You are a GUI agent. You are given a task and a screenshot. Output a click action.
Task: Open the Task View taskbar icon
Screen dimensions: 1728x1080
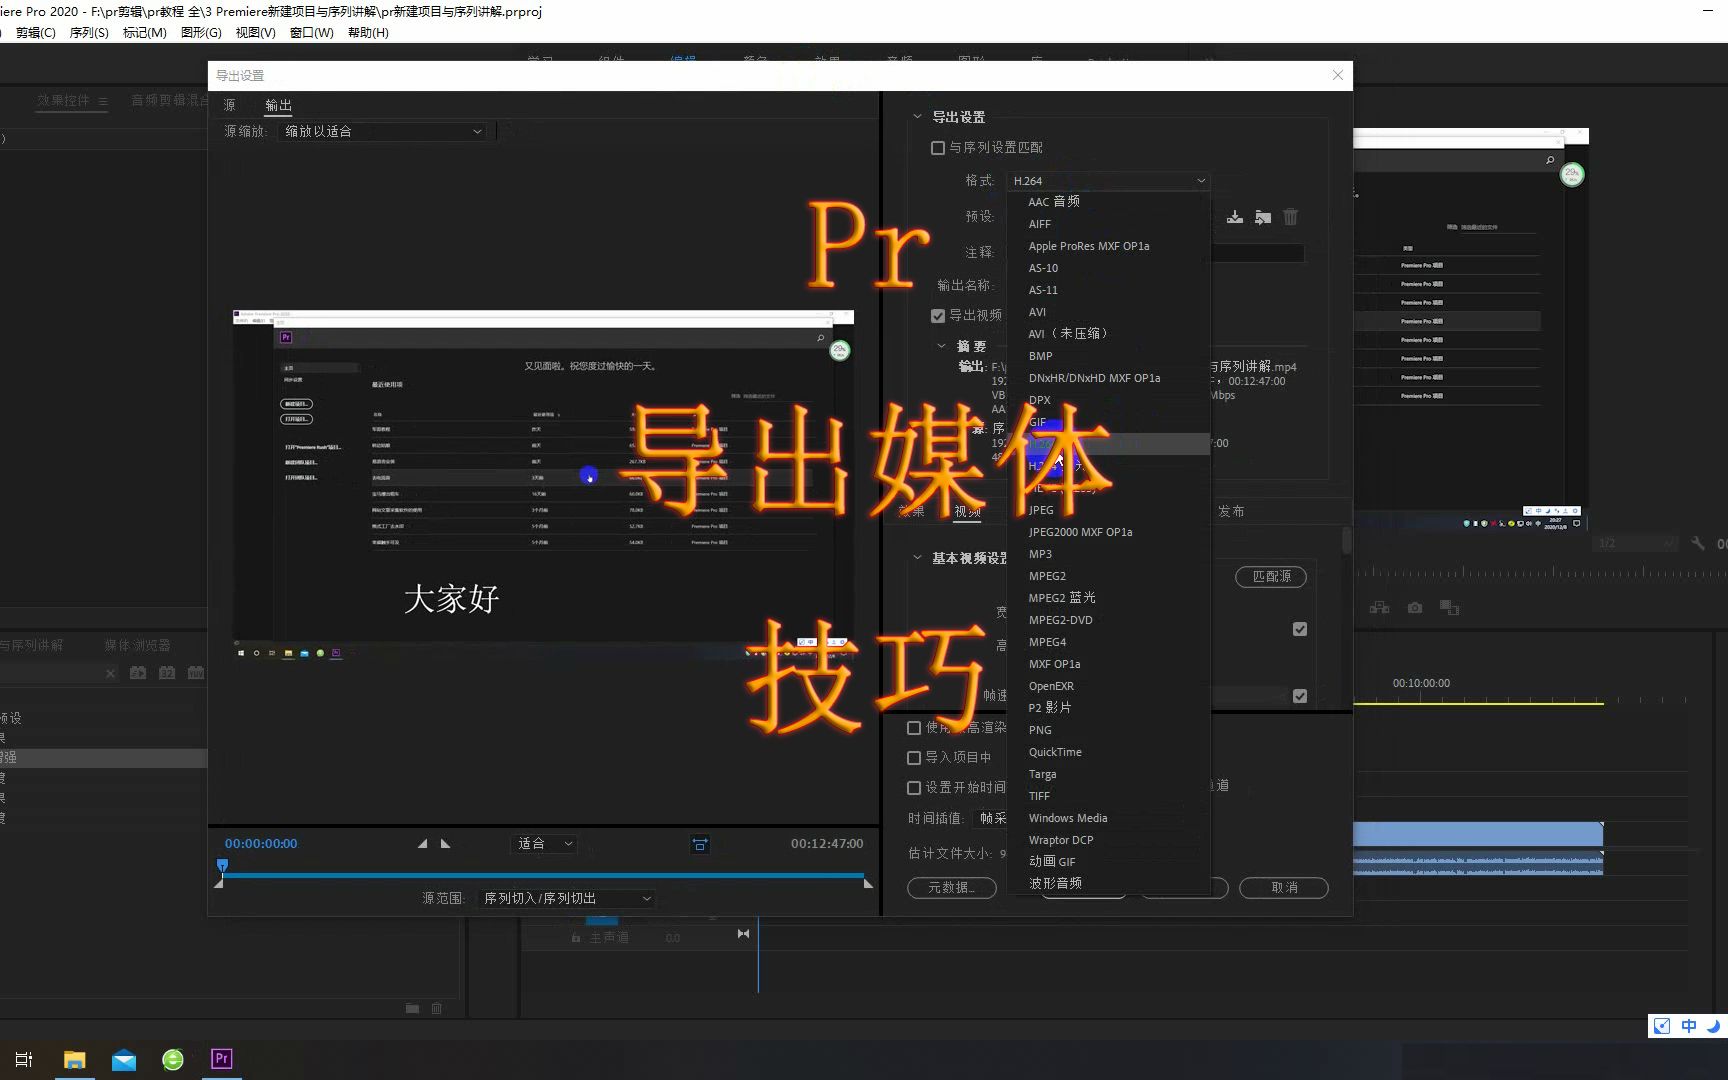[24, 1059]
